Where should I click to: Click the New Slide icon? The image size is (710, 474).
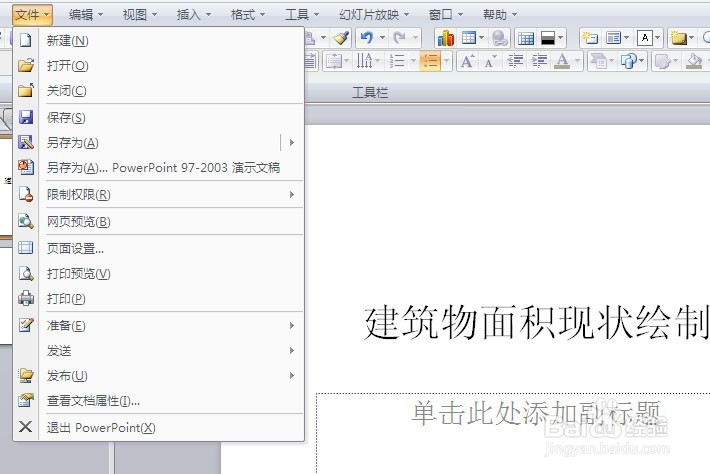pyautogui.click(x=590, y=38)
